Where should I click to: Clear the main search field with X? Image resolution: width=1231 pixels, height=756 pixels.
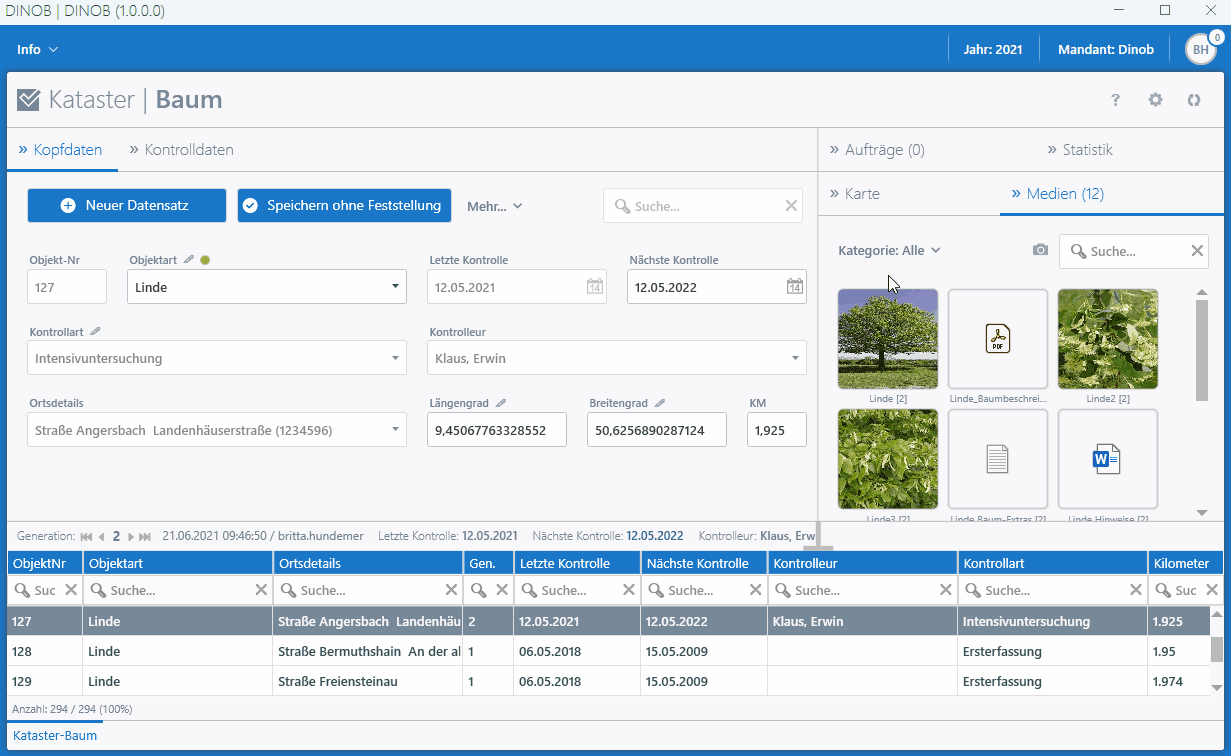coord(792,206)
